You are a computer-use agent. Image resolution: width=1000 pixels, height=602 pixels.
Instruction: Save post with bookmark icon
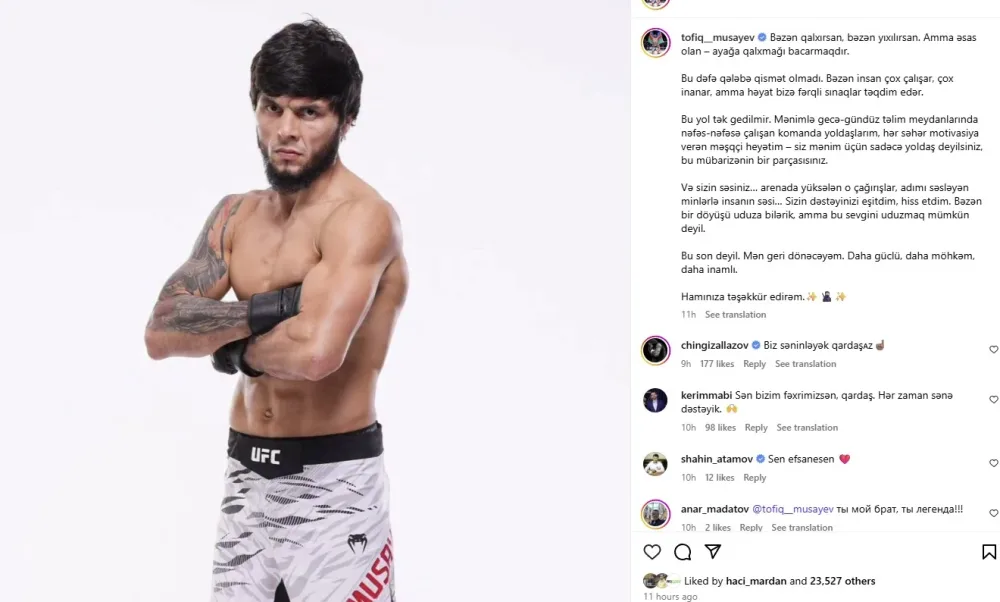click(x=988, y=552)
